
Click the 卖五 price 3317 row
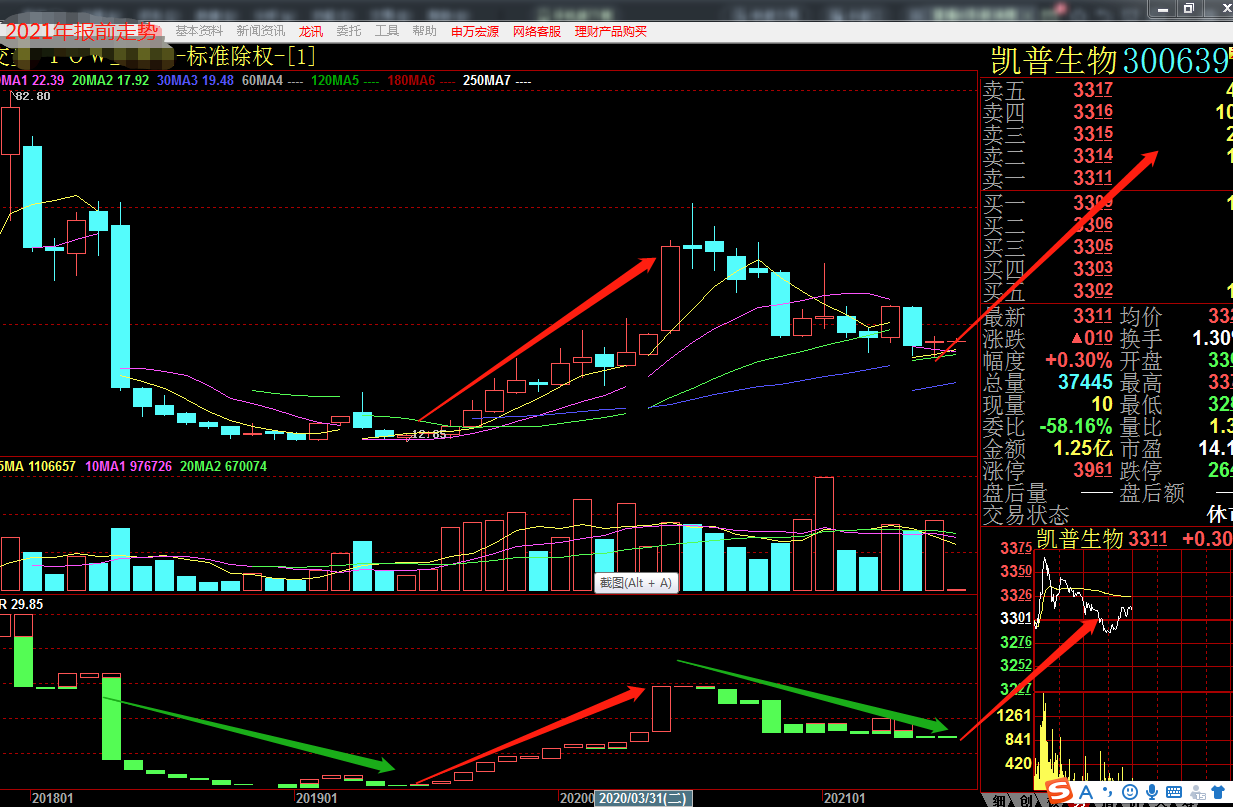point(1106,90)
